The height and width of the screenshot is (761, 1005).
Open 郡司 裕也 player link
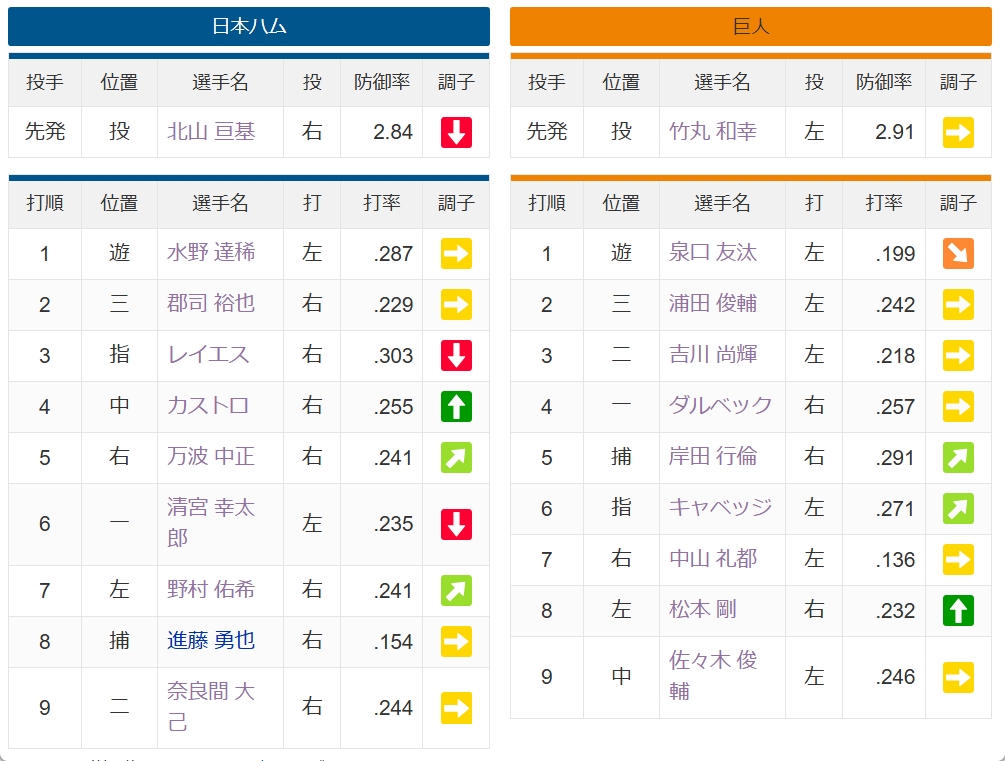pos(211,304)
